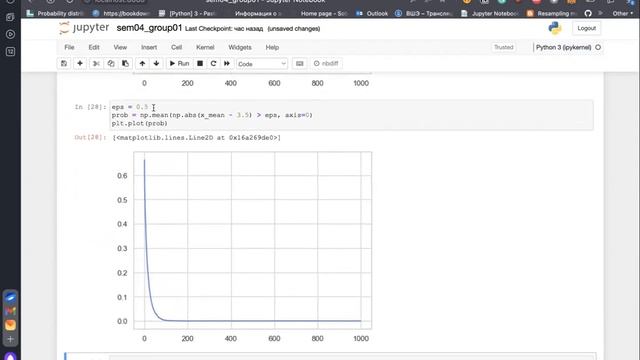The width and height of the screenshot is (640, 360).
Task: Open the command palette keyboard icon
Action: [x=300, y=64]
